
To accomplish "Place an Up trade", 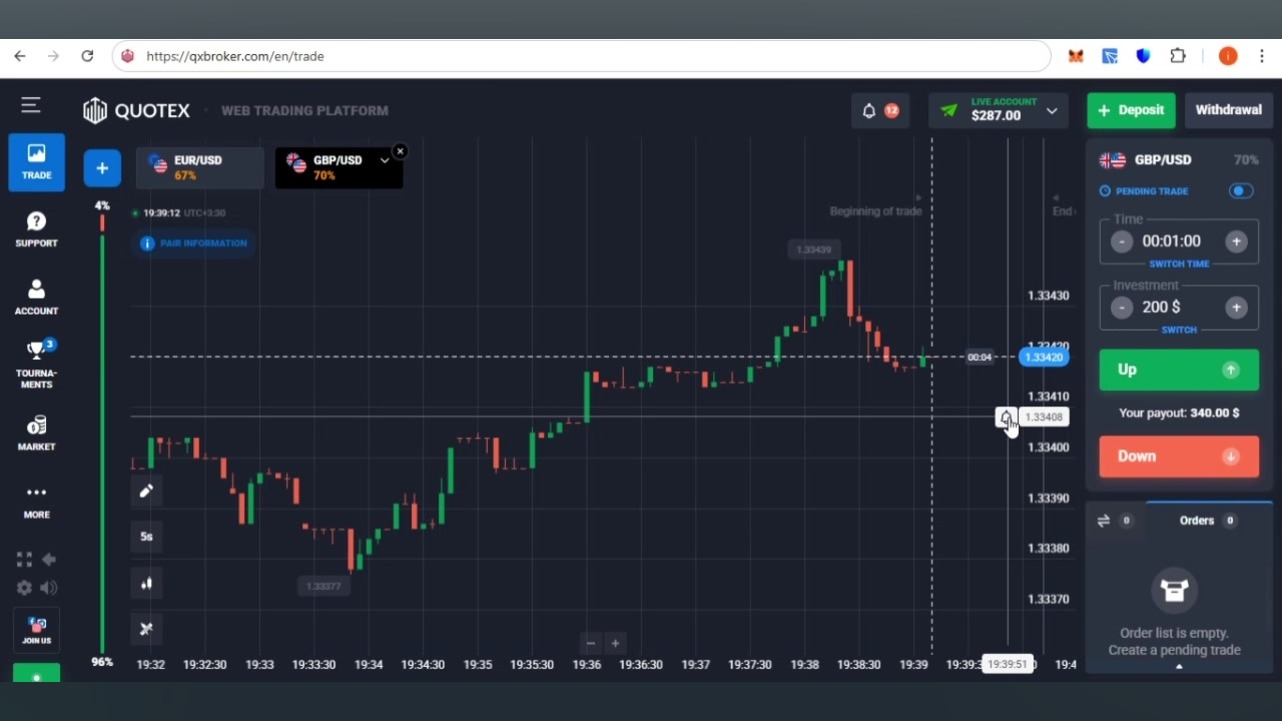I will 1179,370.
